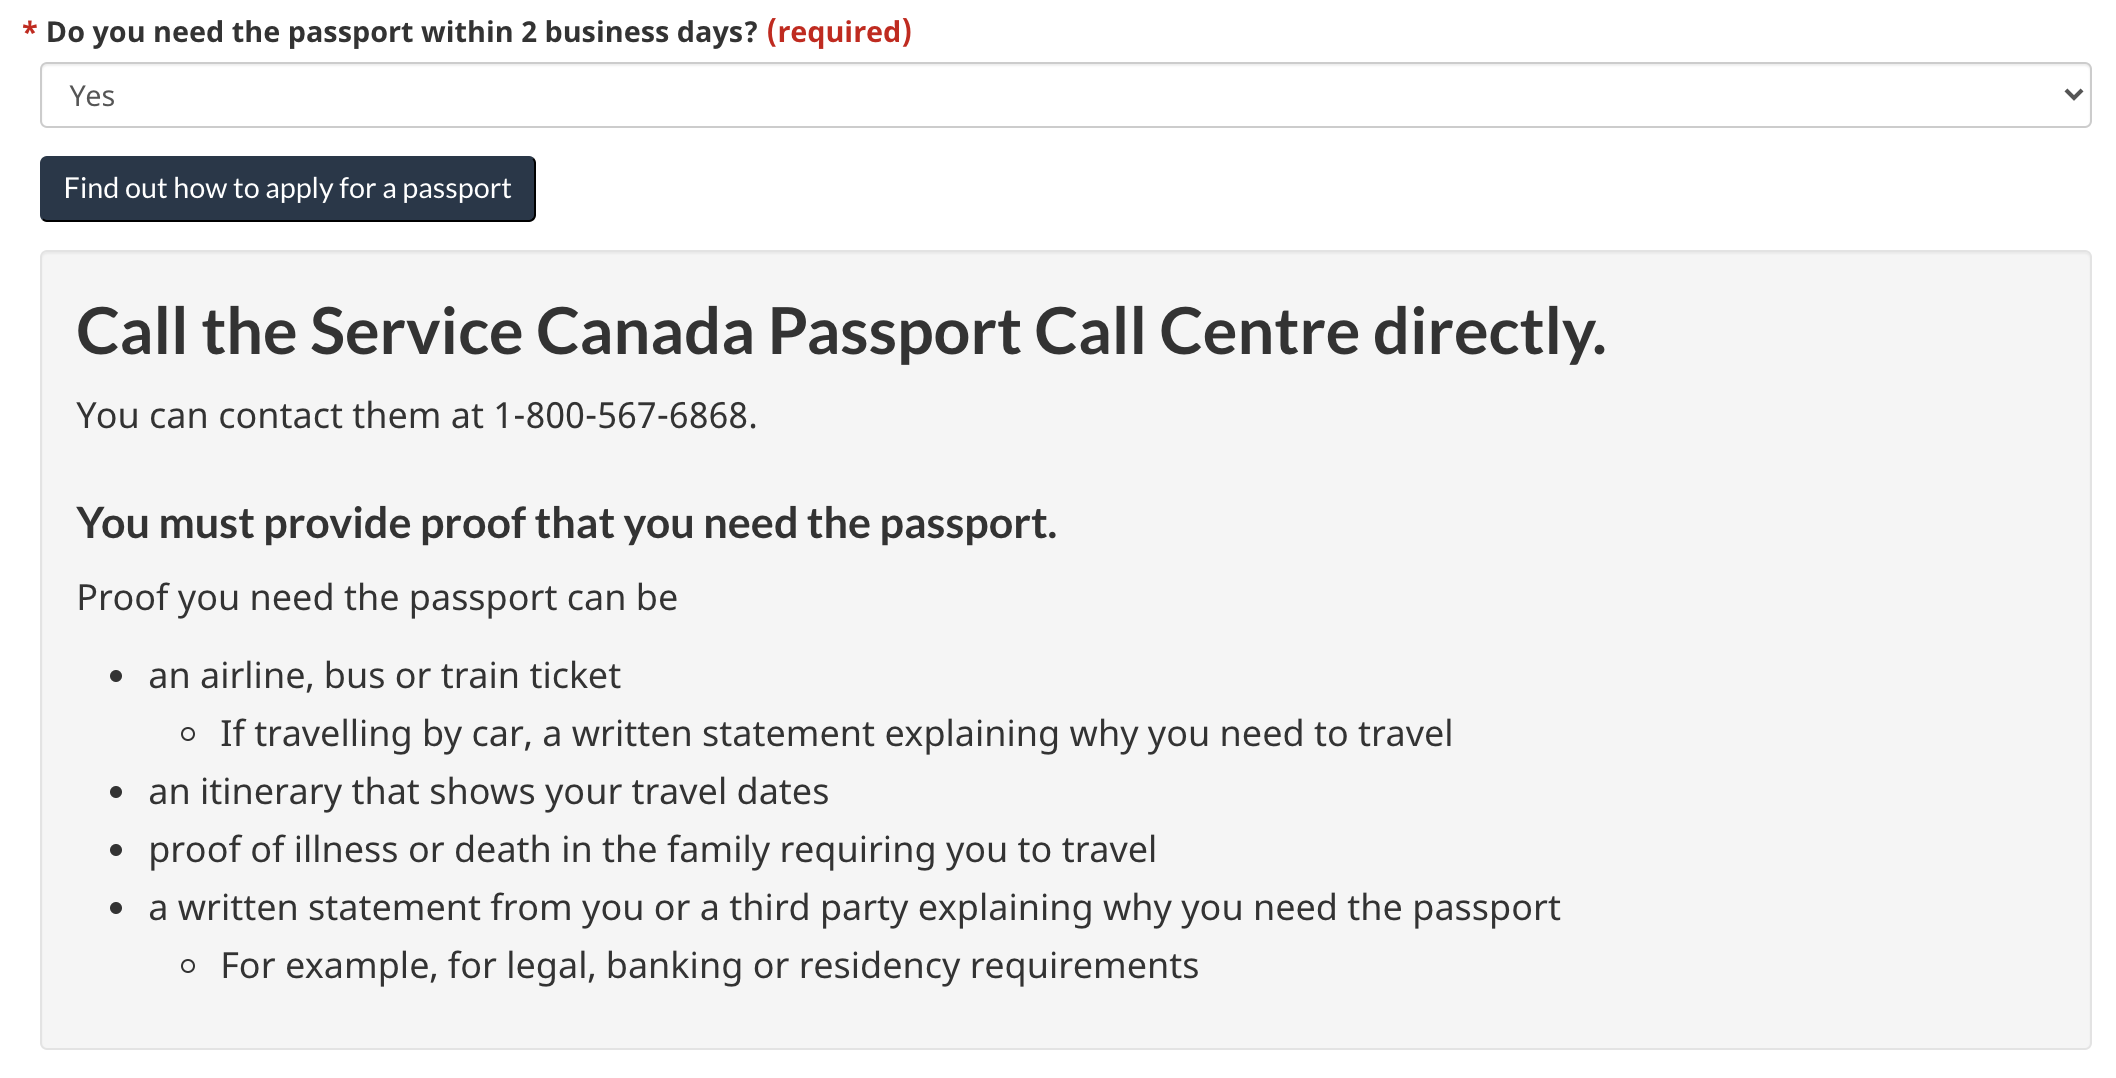This screenshot has height=1078, width=2116.
Task: Click the If travelling by car sub-item
Action: point(836,734)
